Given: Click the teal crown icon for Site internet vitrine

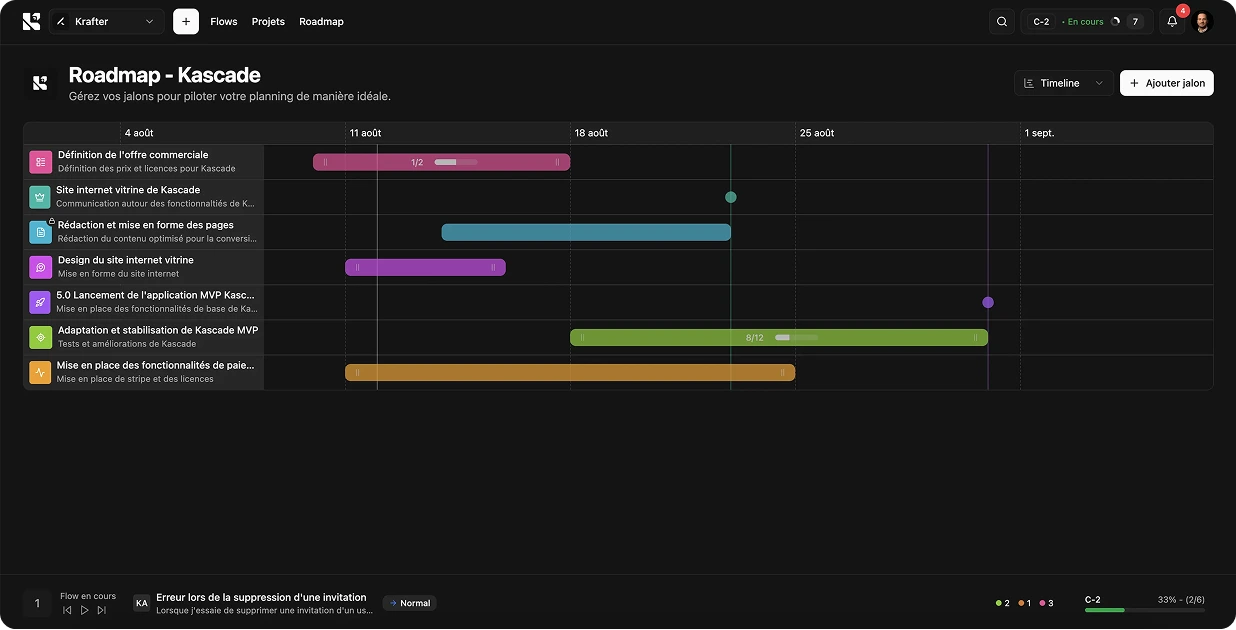Looking at the screenshot, I should (40, 197).
